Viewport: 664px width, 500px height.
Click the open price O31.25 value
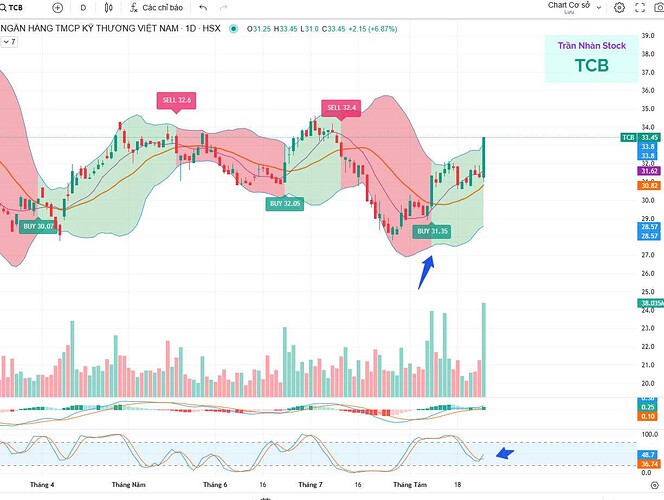click(259, 29)
